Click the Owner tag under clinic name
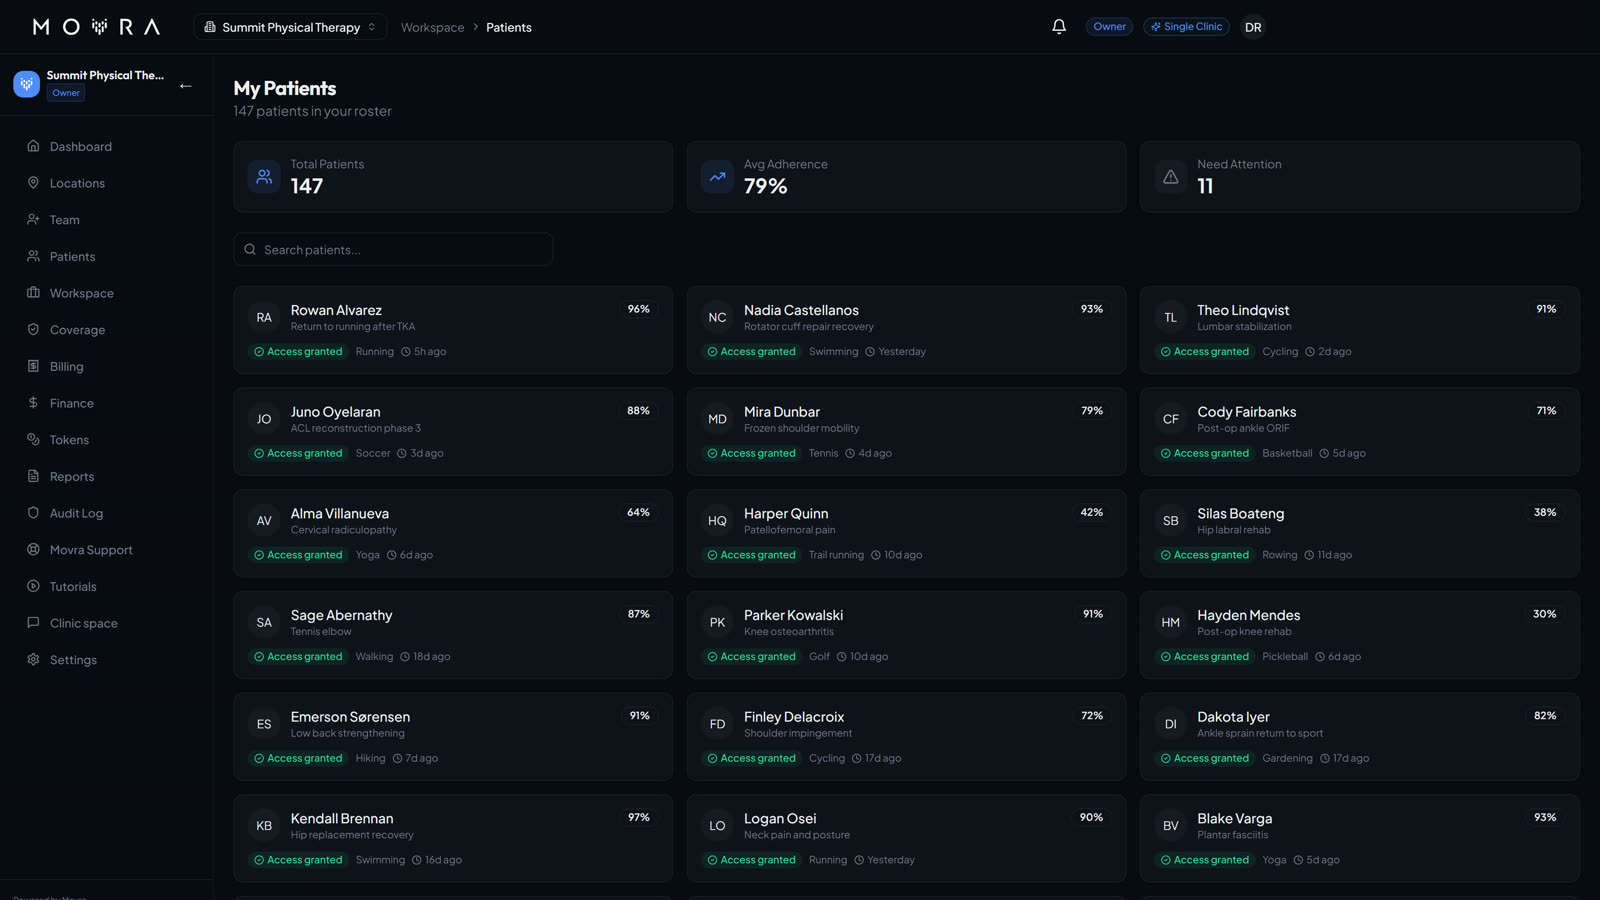The image size is (1600, 900). point(66,93)
